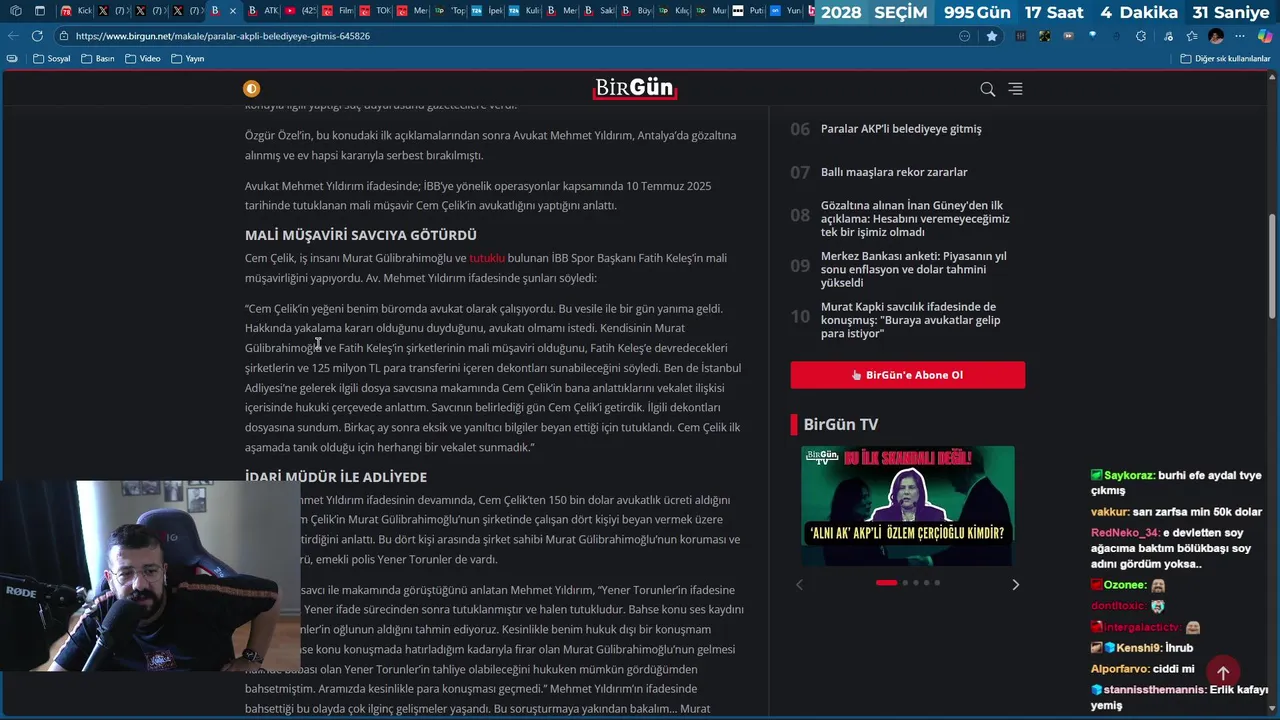
Task: Open the Diğer sık kullanılanlar folder
Action: pyautogui.click(x=1225, y=59)
